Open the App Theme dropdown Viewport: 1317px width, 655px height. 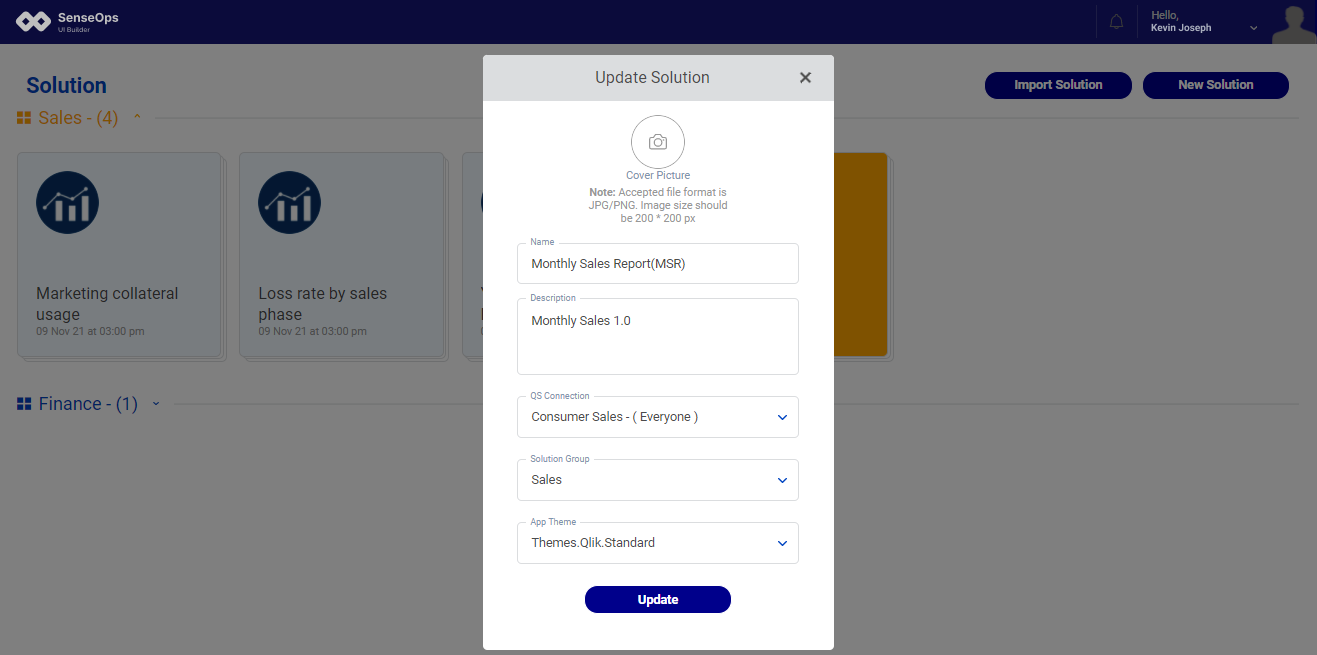click(658, 543)
